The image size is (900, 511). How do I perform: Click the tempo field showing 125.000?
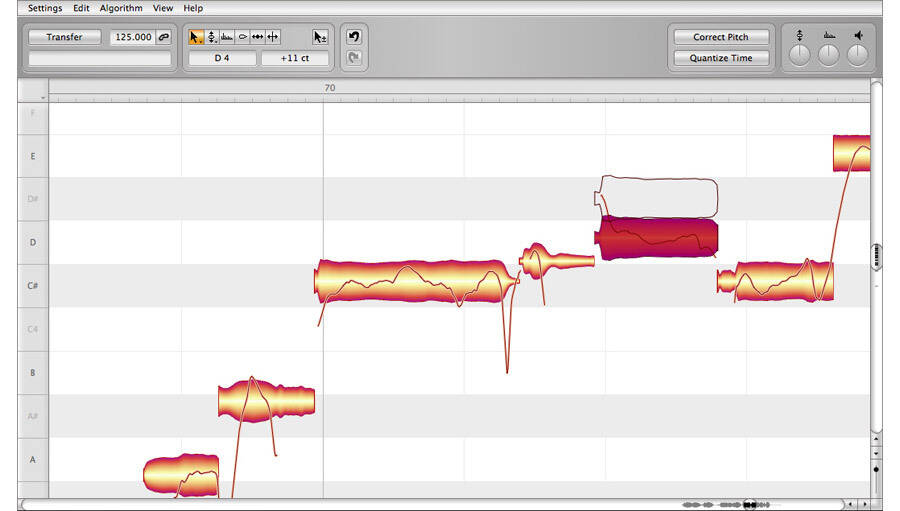point(133,37)
